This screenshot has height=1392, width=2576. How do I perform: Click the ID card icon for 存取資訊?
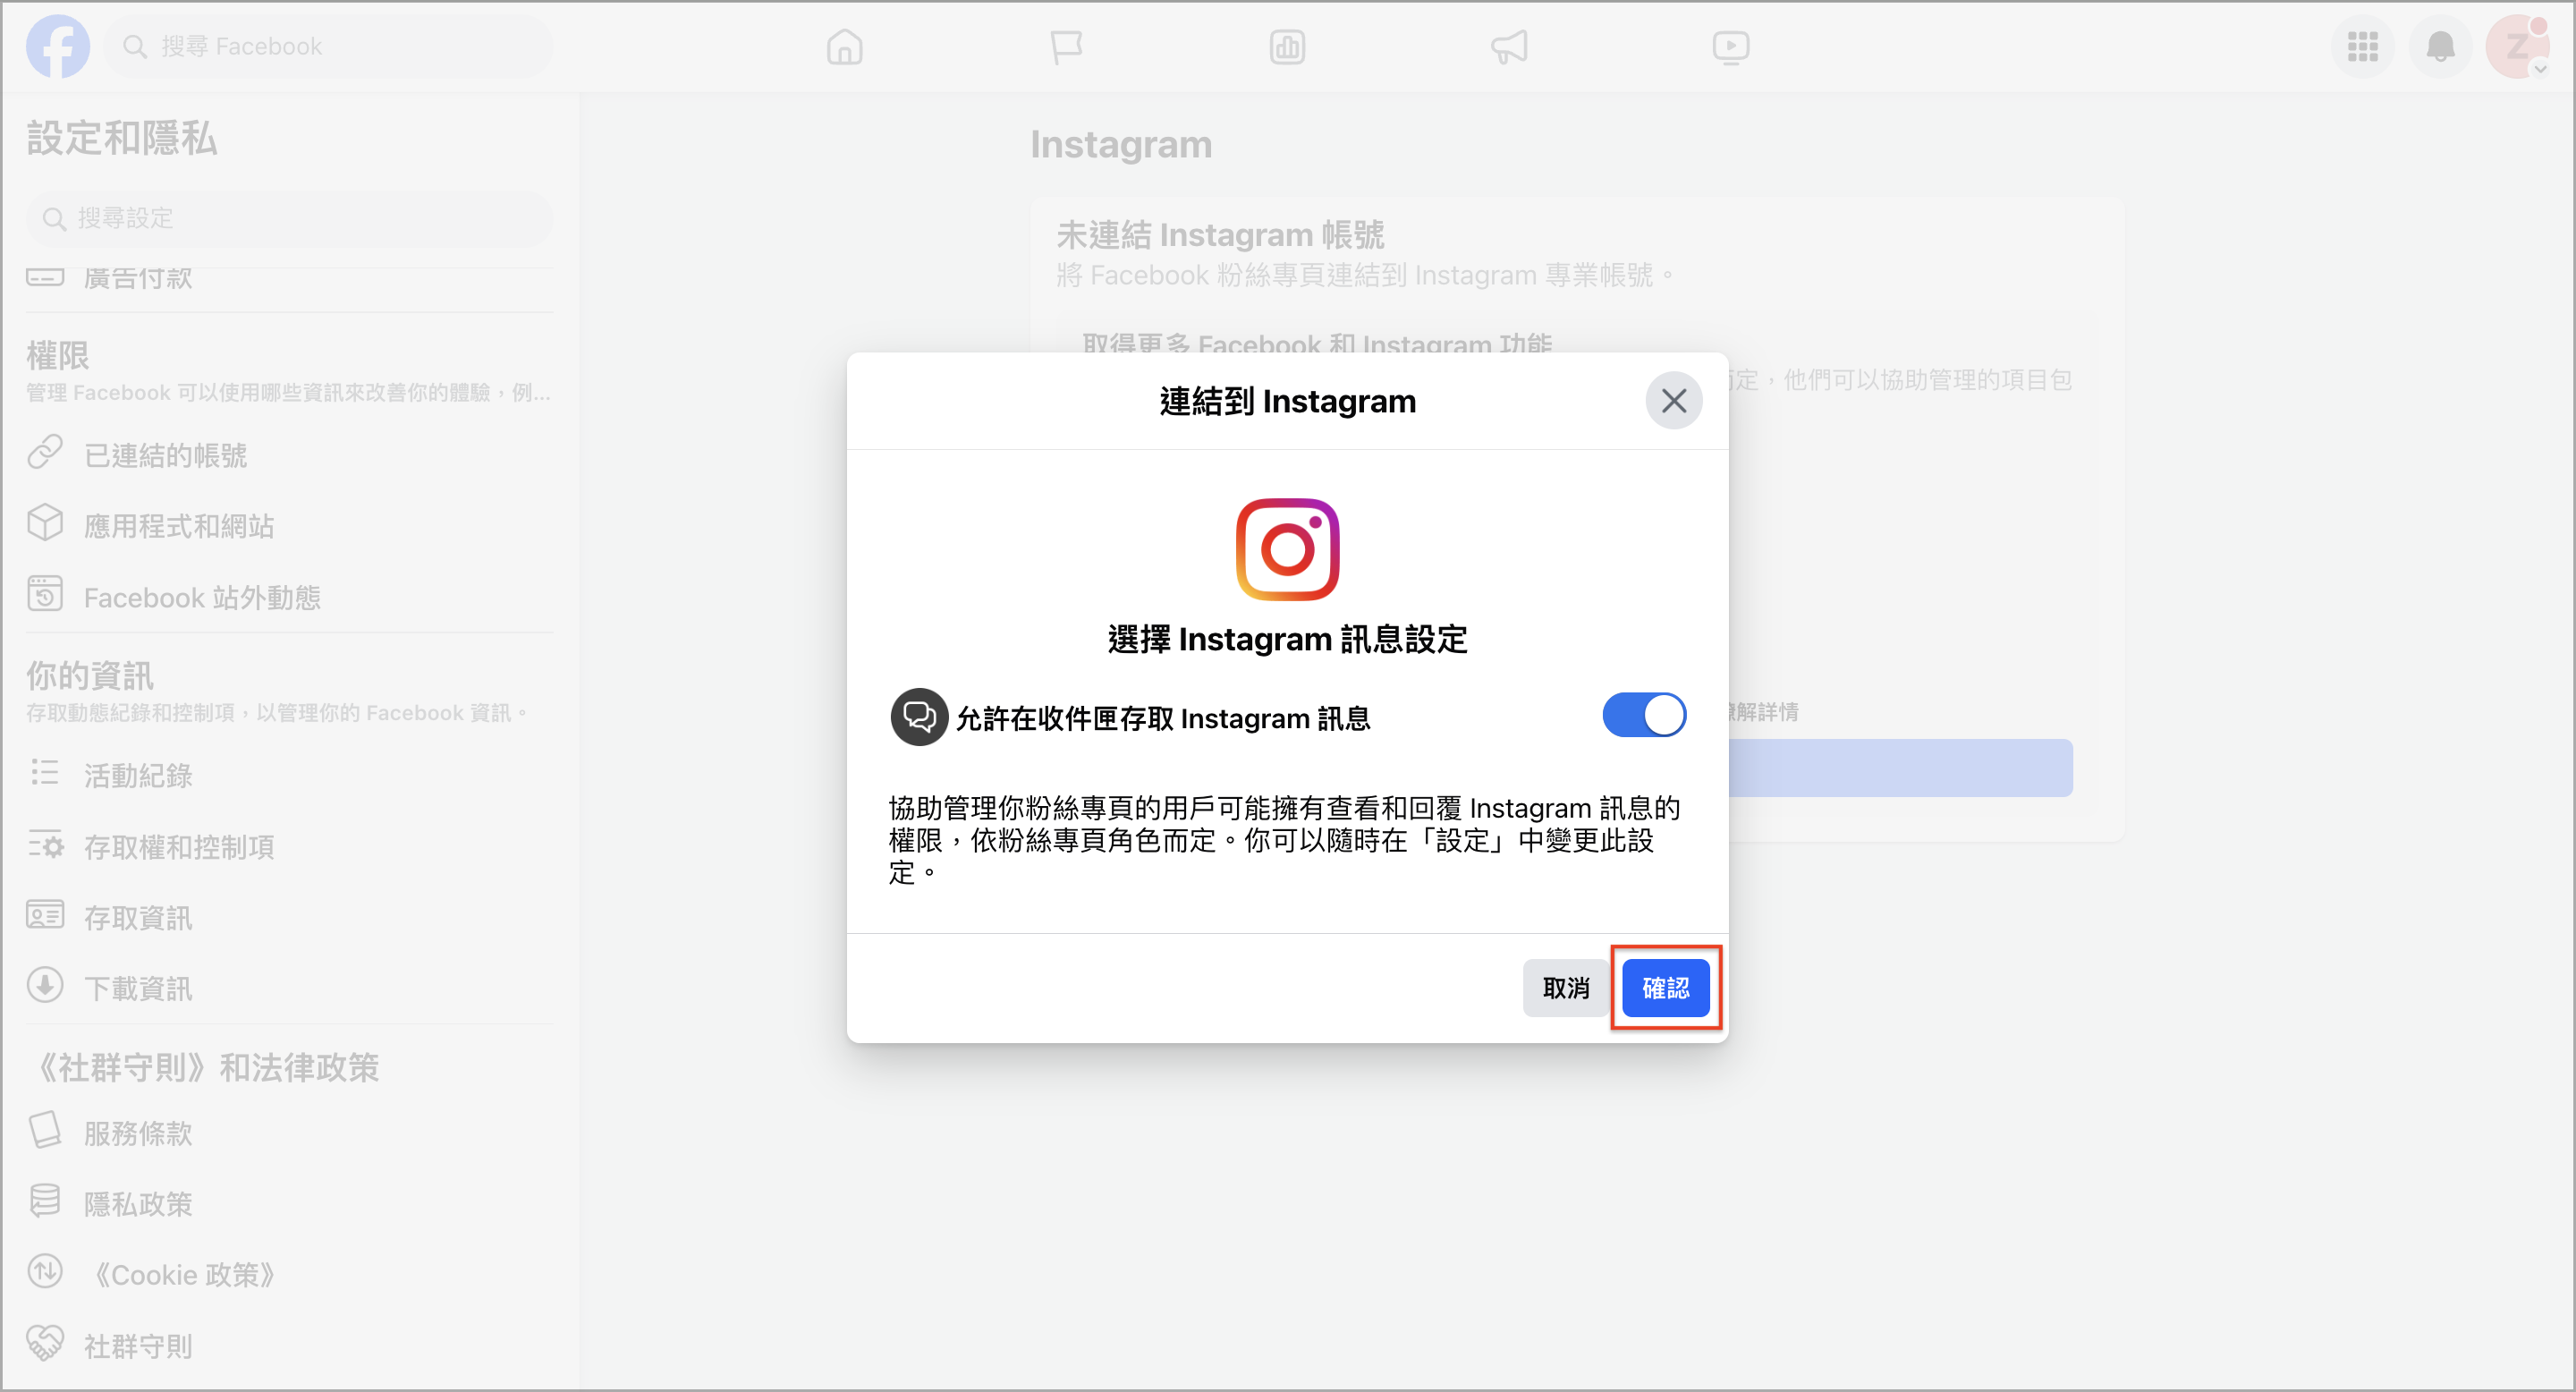45,915
